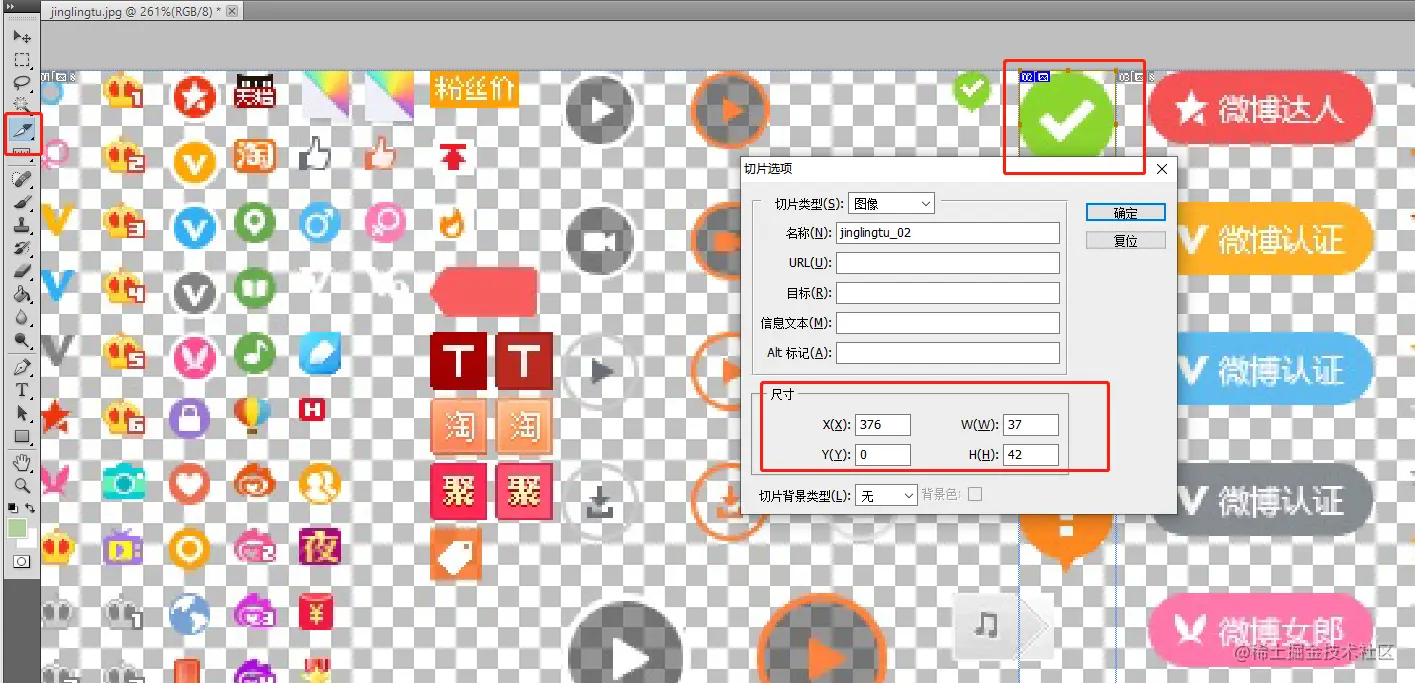The height and width of the screenshot is (683, 1415).
Task: Toggle Quick Mask mode
Action: click(21, 562)
